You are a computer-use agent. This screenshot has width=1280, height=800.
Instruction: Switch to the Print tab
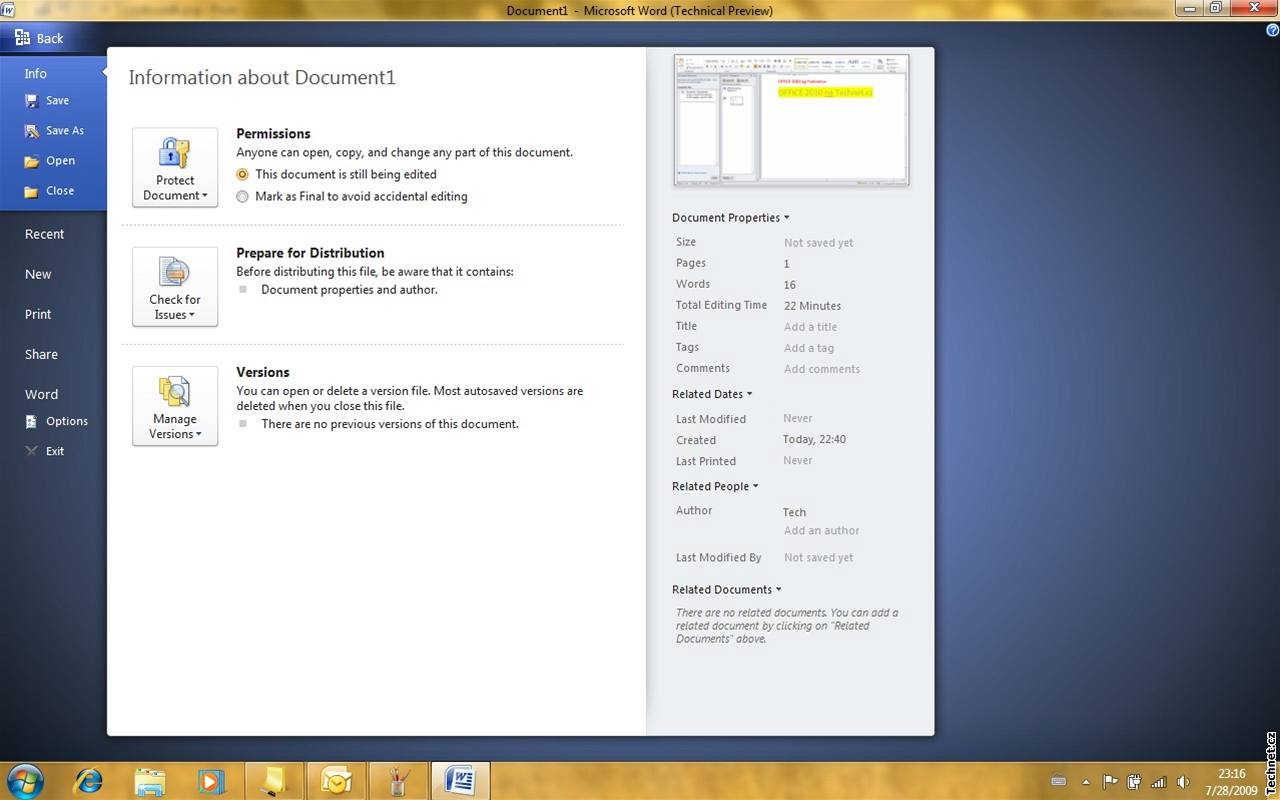(x=38, y=314)
